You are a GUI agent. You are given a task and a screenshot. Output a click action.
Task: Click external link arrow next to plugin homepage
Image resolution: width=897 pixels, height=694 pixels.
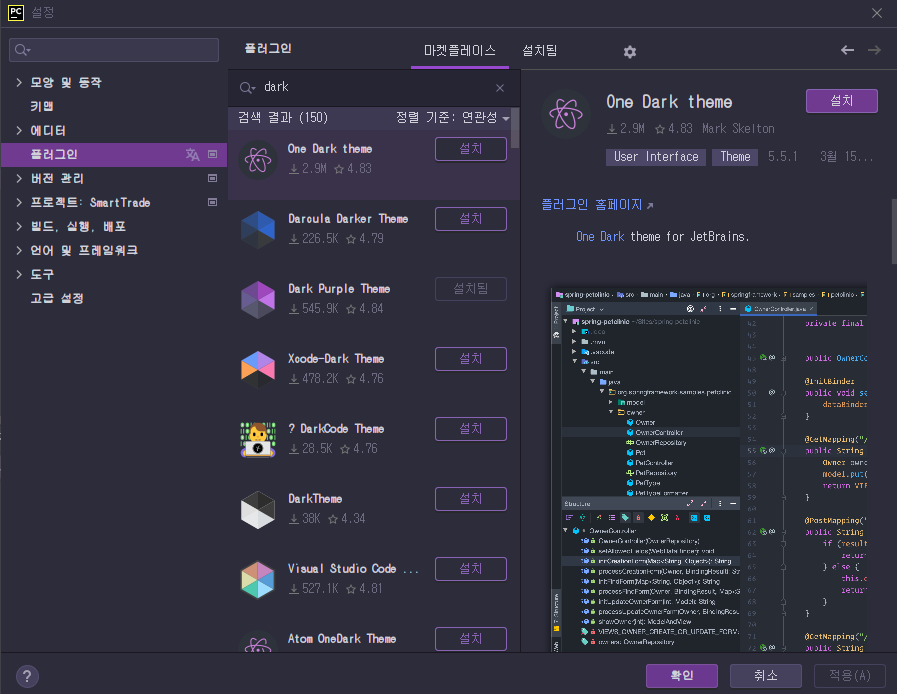coord(650,206)
